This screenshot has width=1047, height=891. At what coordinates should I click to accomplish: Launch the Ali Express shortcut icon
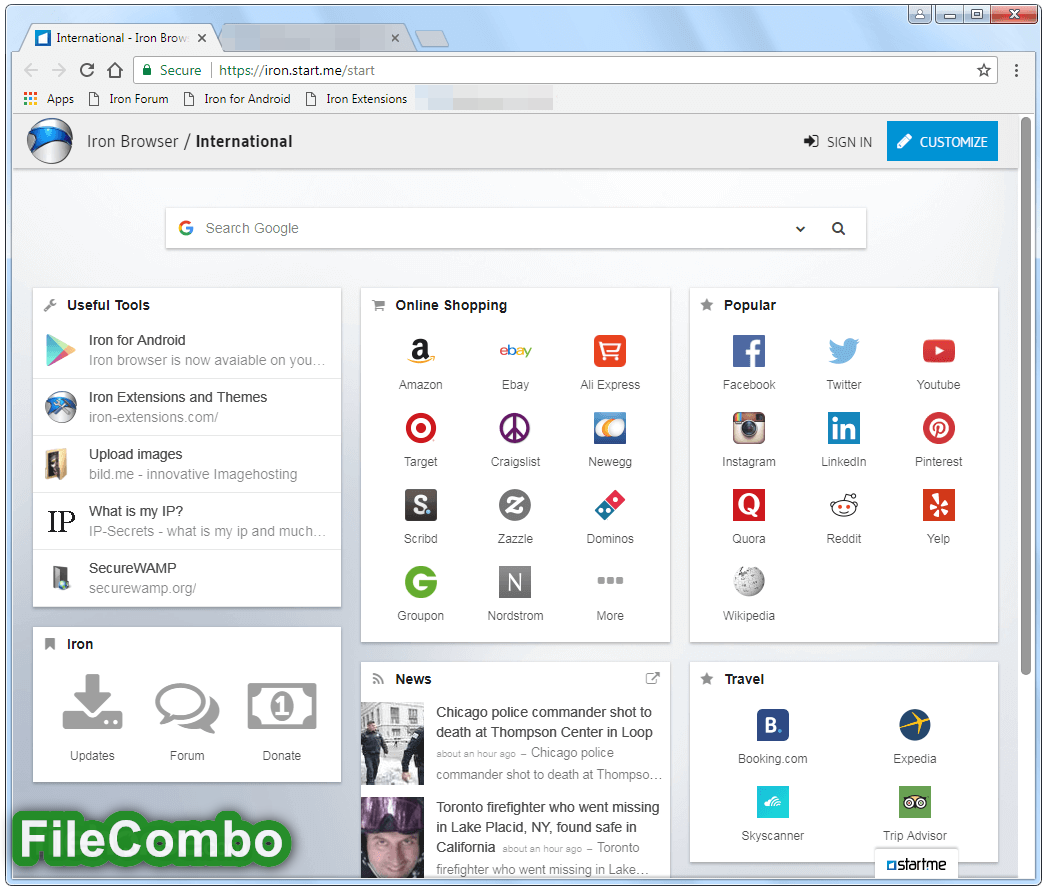pyautogui.click(x=610, y=351)
